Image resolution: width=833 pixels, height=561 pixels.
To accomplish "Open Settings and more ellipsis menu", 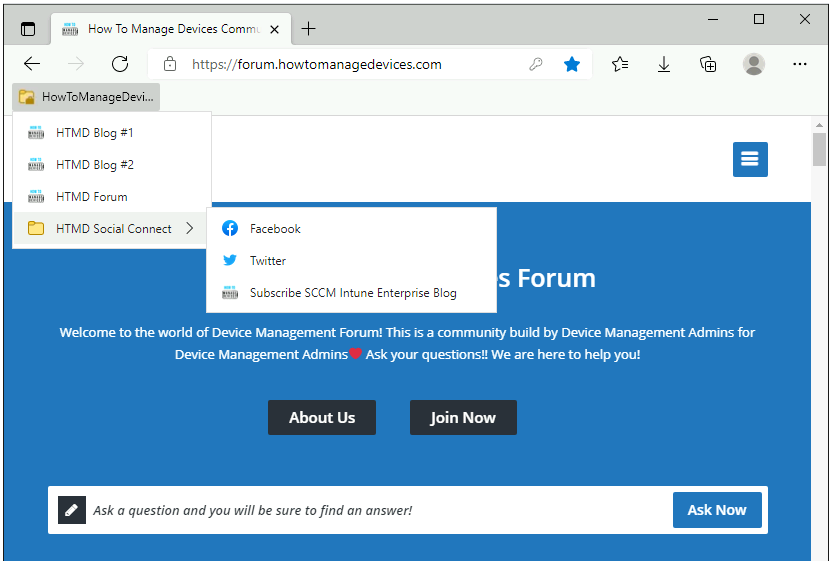I will [x=800, y=64].
